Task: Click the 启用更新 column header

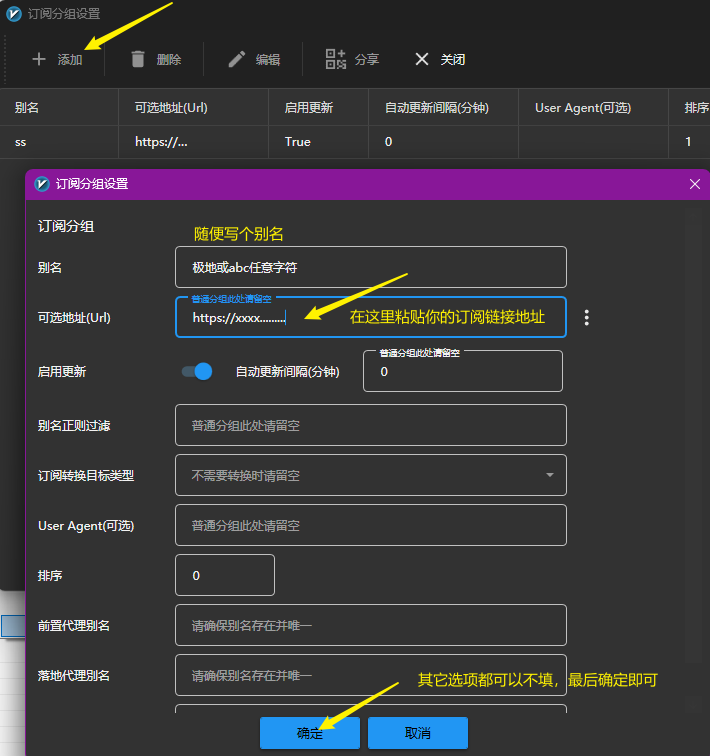Action: [x=308, y=108]
